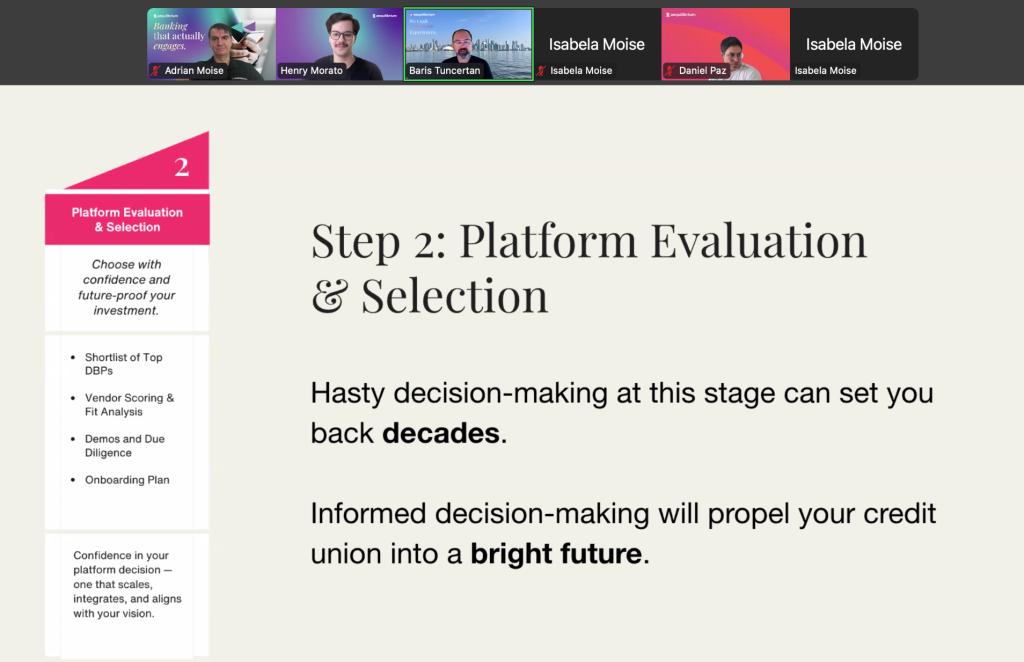Click Isabela Moise's muted microphone icon
The height and width of the screenshot is (662, 1024).
(x=542, y=71)
